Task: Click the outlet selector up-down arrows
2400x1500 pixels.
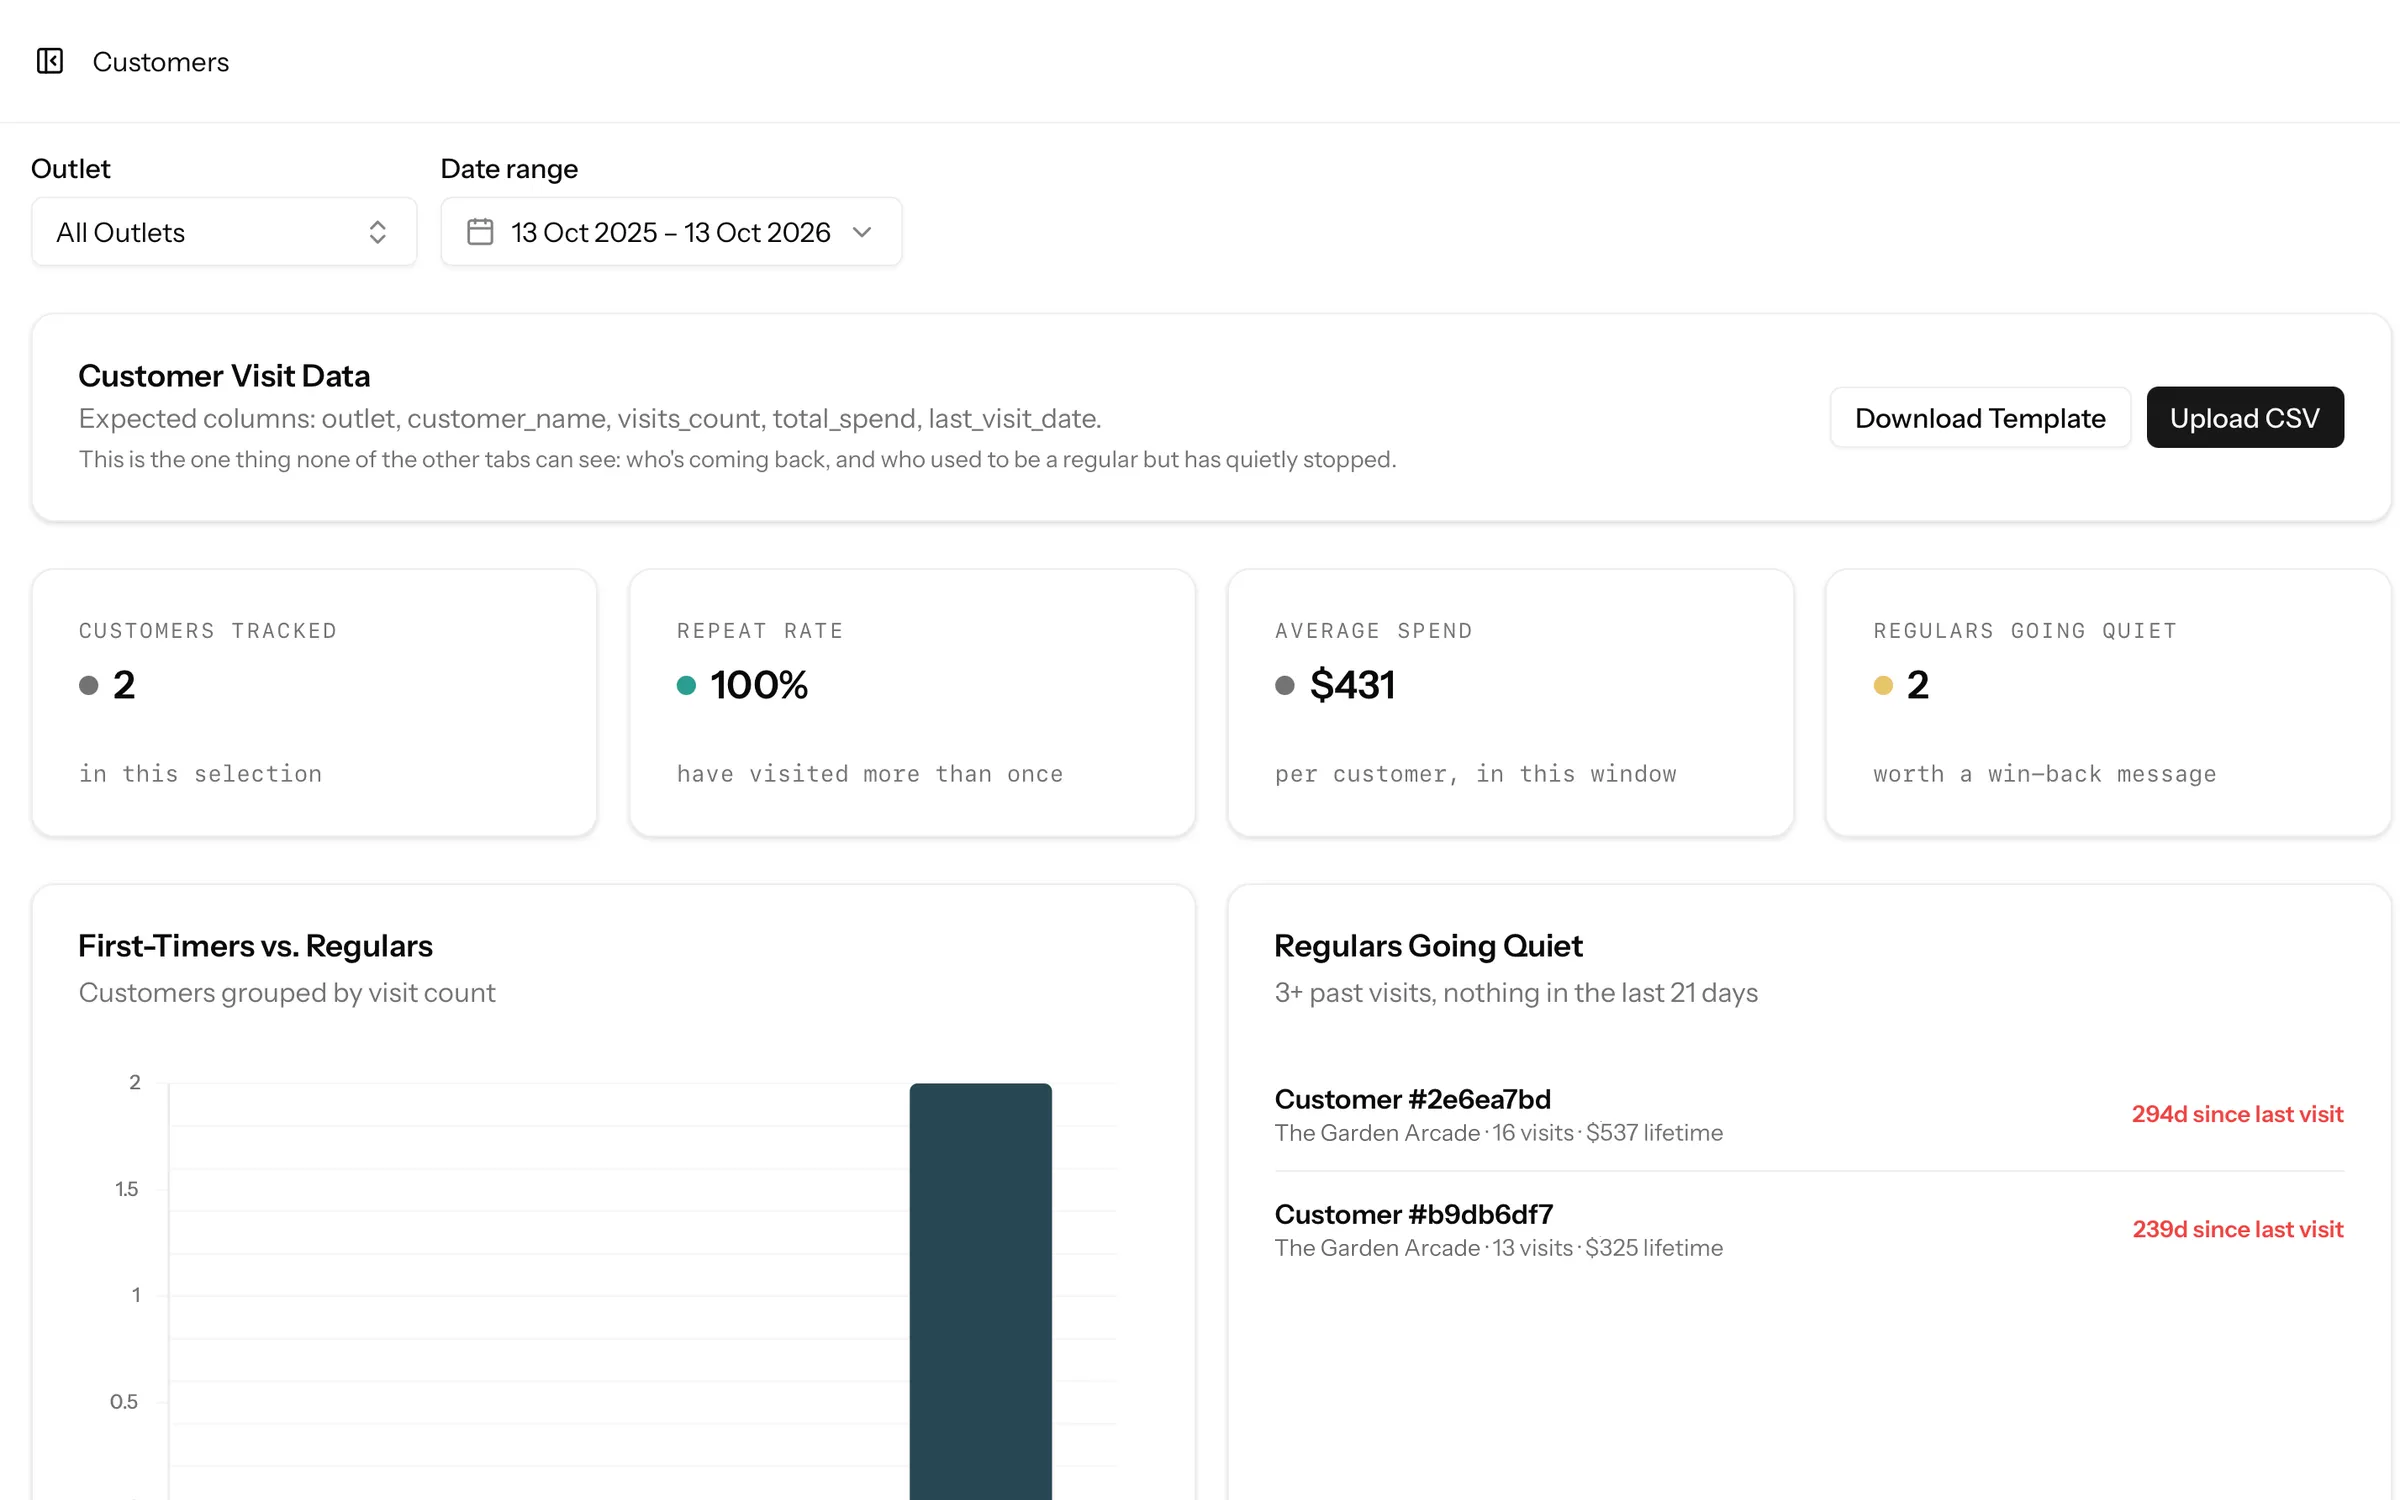Action: 377,232
